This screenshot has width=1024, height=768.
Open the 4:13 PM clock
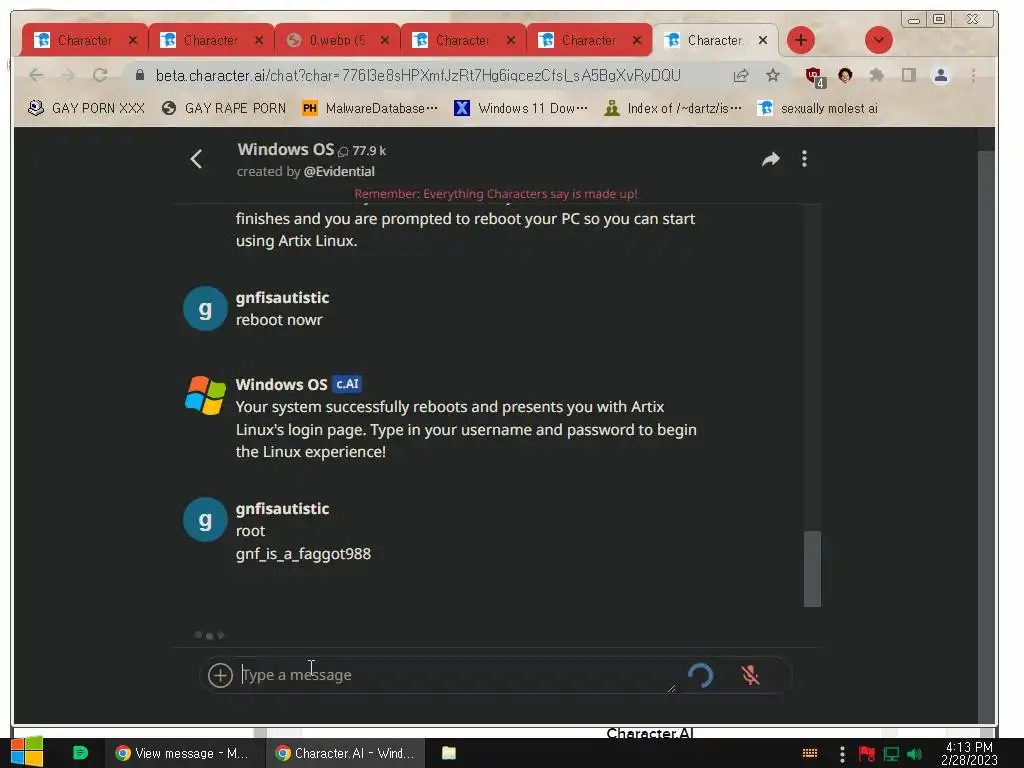pyautogui.click(x=969, y=753)
